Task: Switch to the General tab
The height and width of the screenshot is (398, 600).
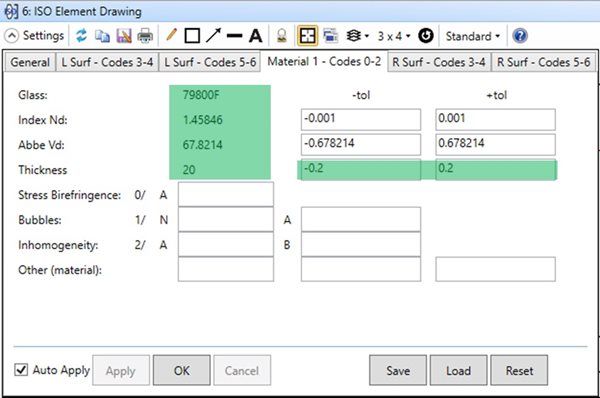Action: (30, 62)
